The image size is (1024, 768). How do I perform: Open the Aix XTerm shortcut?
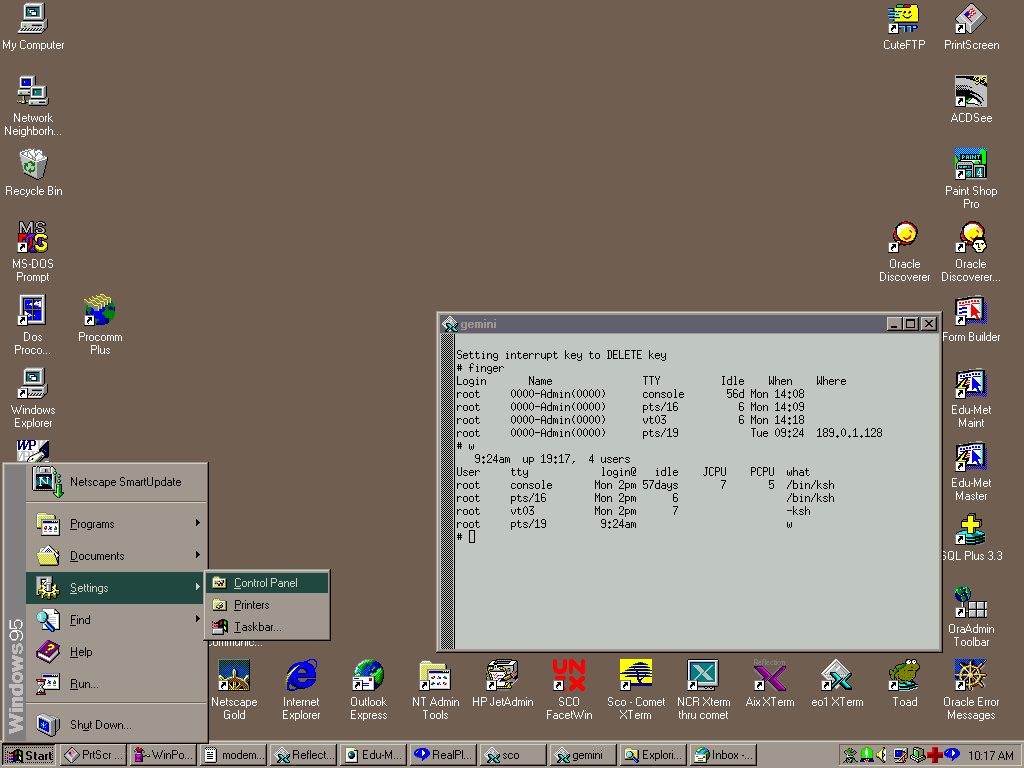(x=770, y=684)
